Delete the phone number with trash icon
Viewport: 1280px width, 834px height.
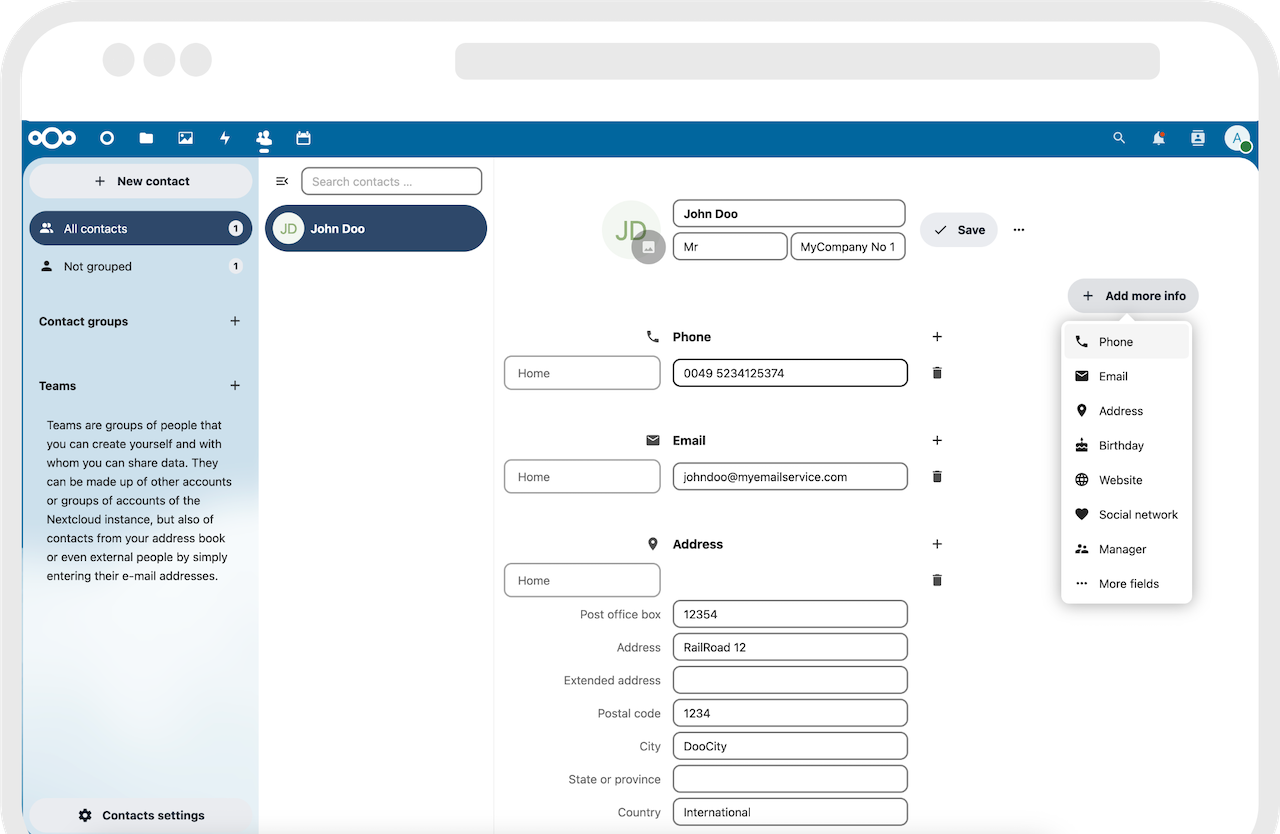click(937, 373)
